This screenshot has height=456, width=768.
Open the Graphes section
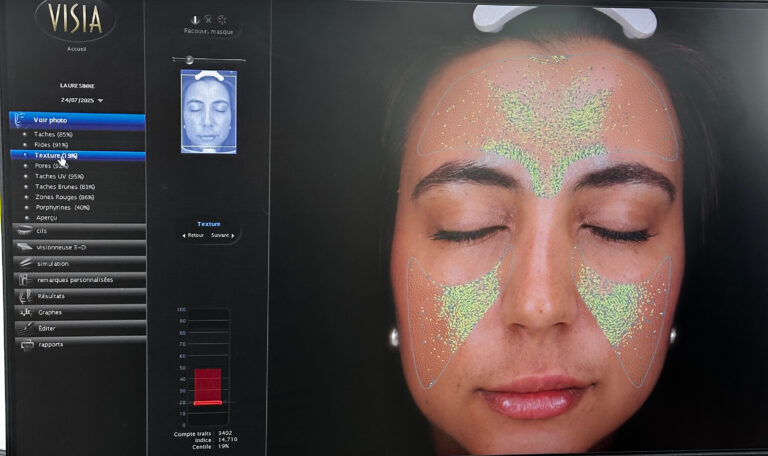point(79,312)
